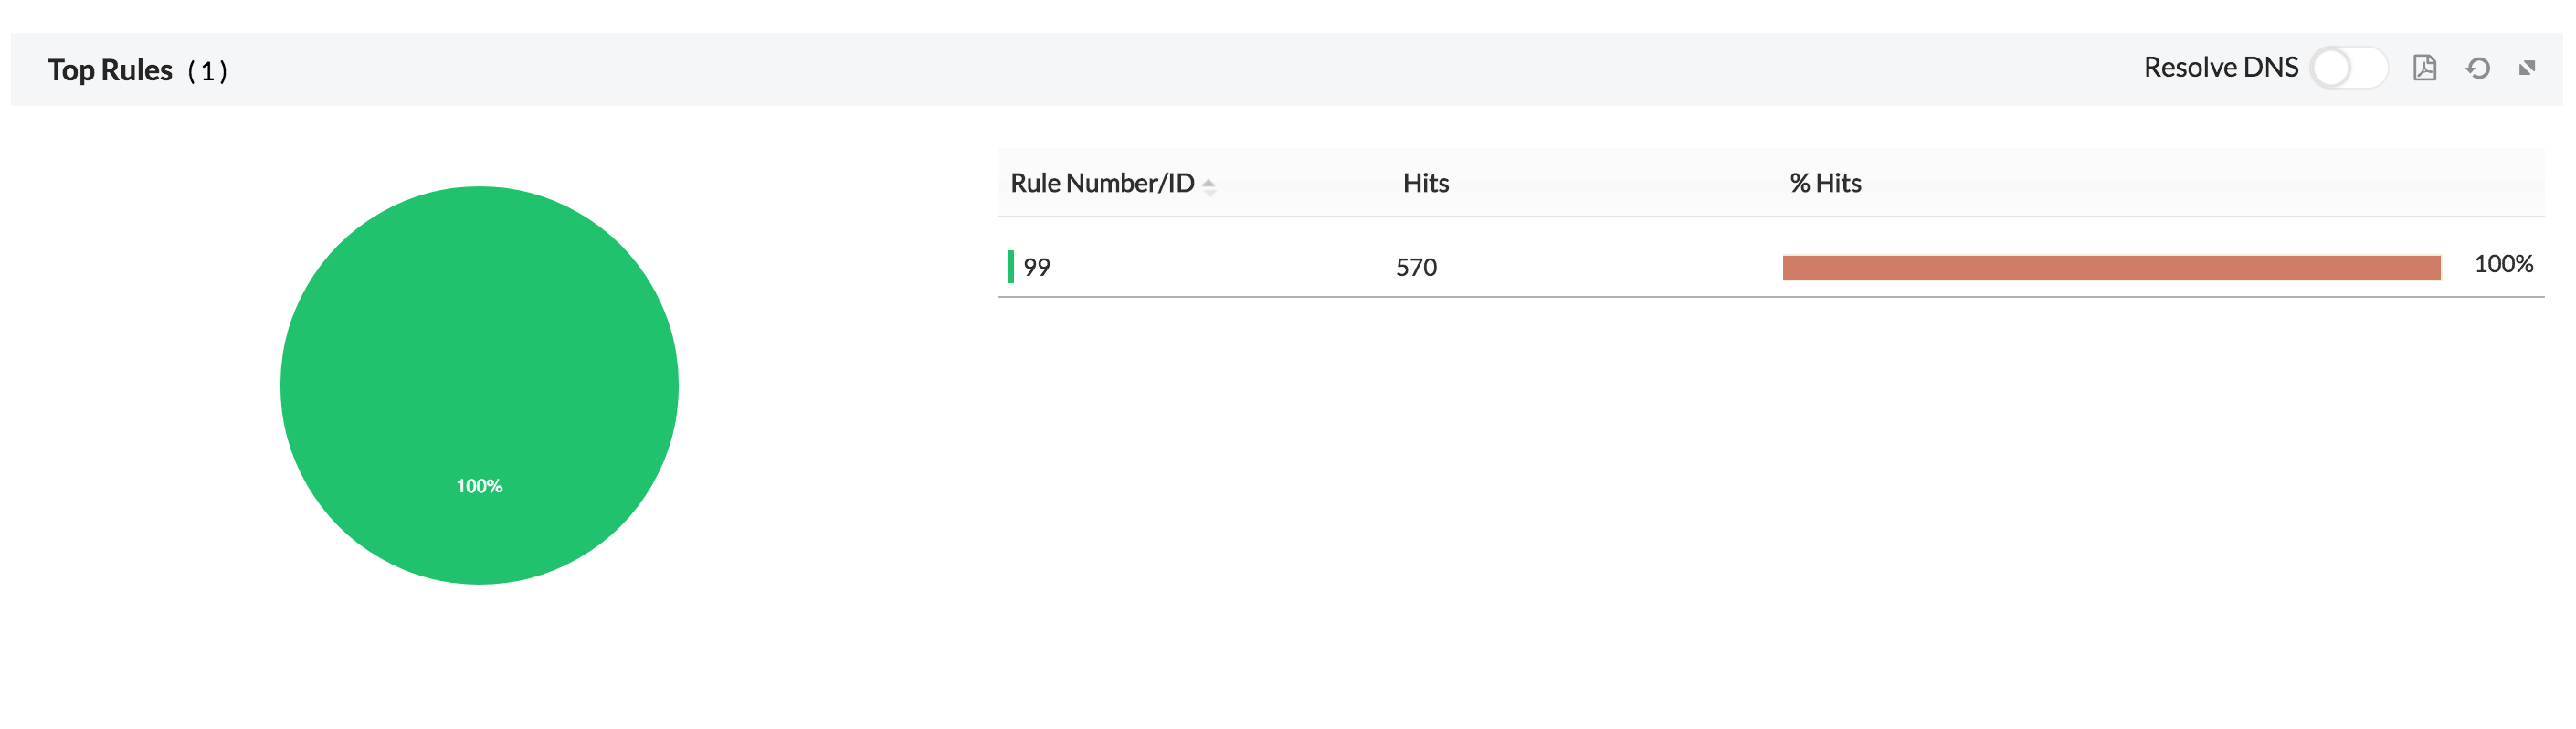The height and width of the screenshot is (729, 2576).
Task: Click the sort arrow beside Rule Number/ID
Action: tap(1209, 186)
